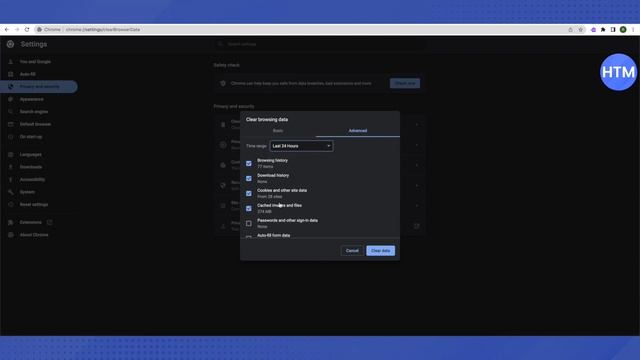Expand the fourth Privacy row's right arrow
The height and width of the screenshot is (360, 640).
point(417,186)
